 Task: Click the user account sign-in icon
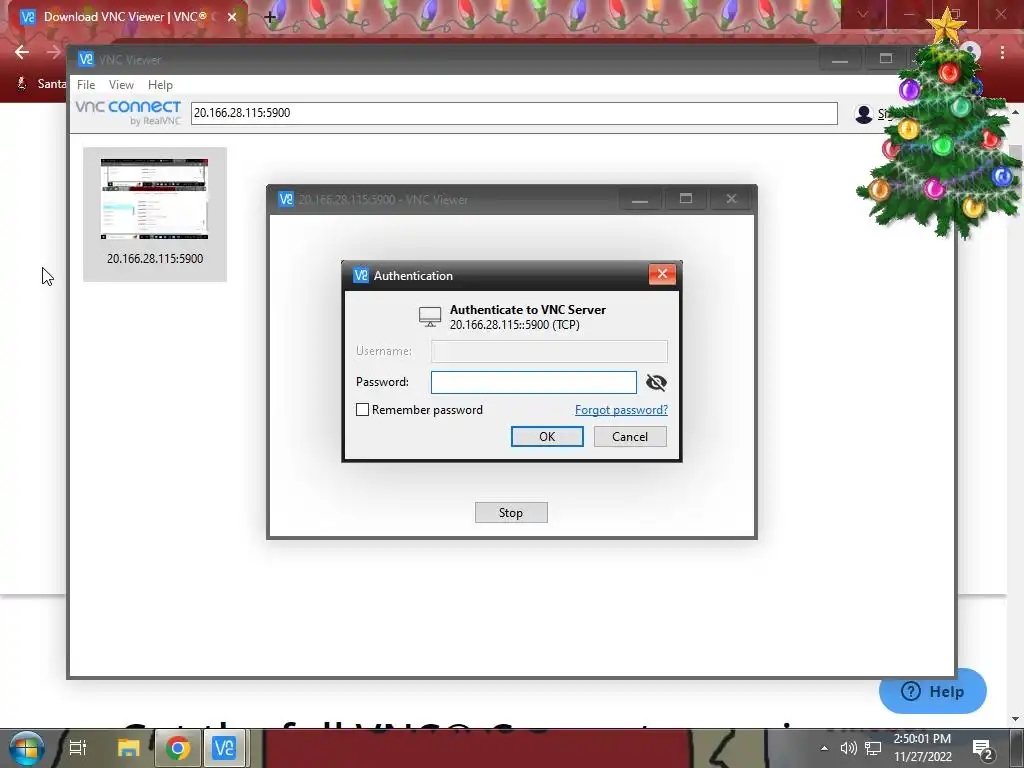(x=863, y=114)
